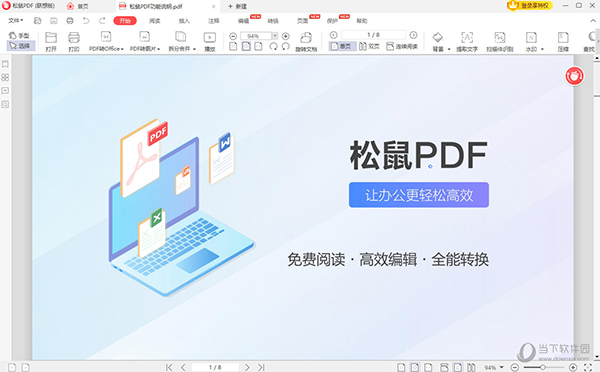This screenshot has height=372, width=600.
Task: Go to the Home (首页) tab
Action: pos(78,7)
